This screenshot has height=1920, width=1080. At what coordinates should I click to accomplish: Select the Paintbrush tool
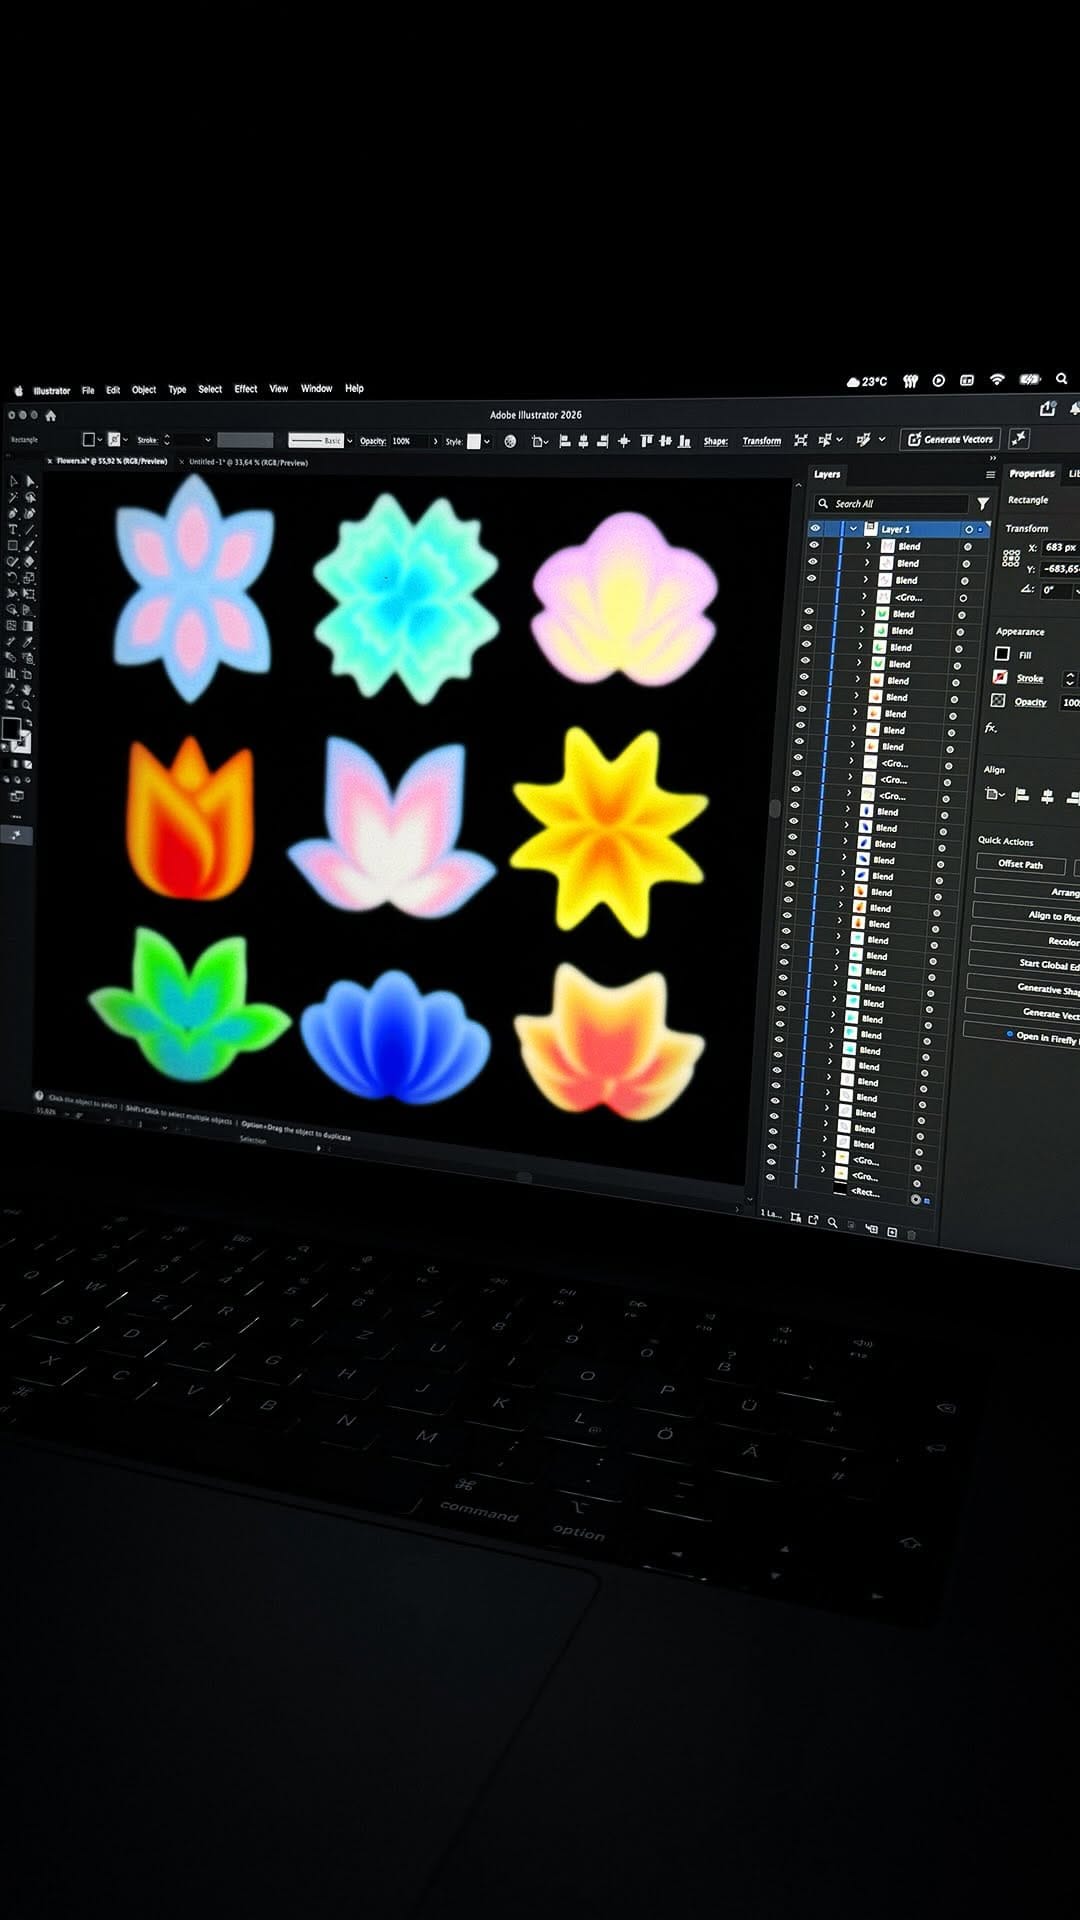[x=29, y=545]
